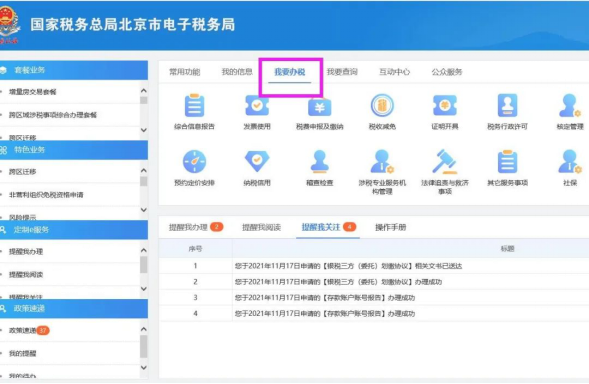Viewport: 589px width, 384px height.
Task: Open row 1 相关文书已送达 notice
Action: point(349,266)
